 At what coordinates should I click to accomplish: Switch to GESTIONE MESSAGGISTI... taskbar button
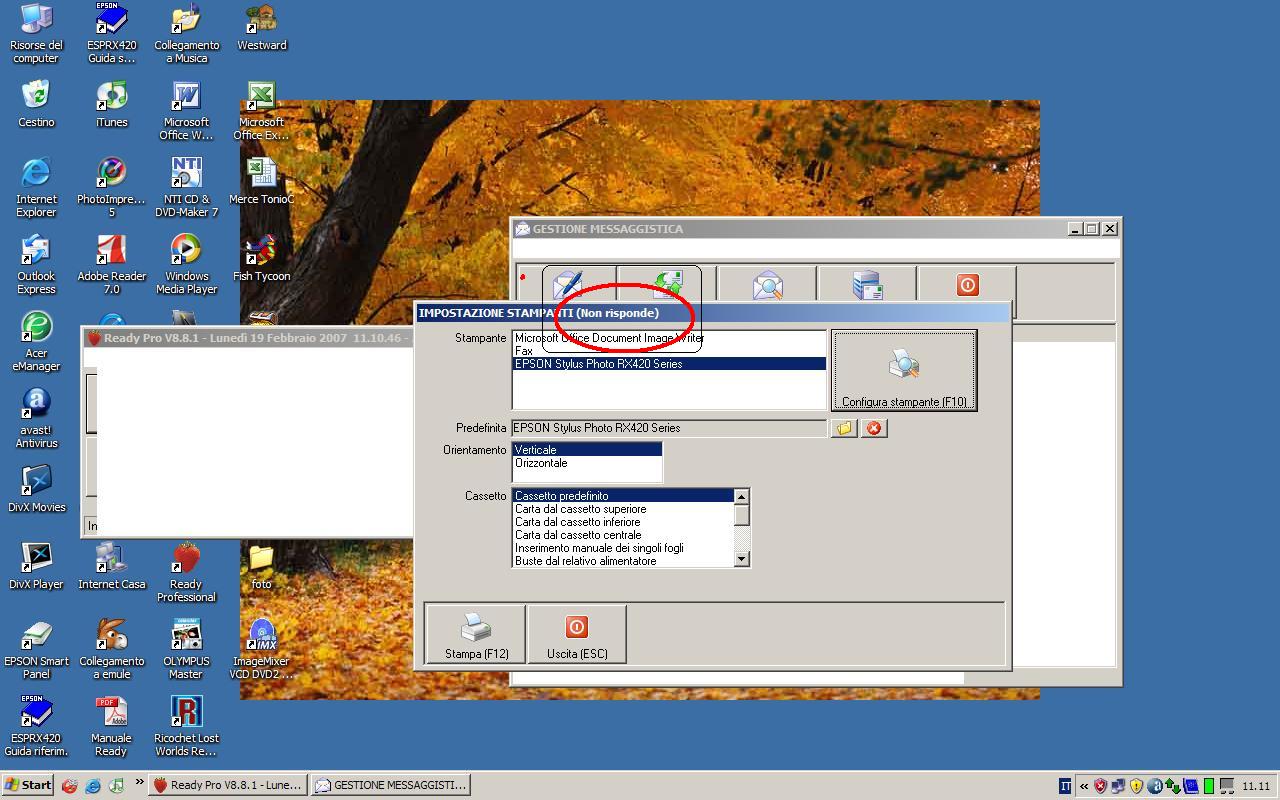pos(390,785)
